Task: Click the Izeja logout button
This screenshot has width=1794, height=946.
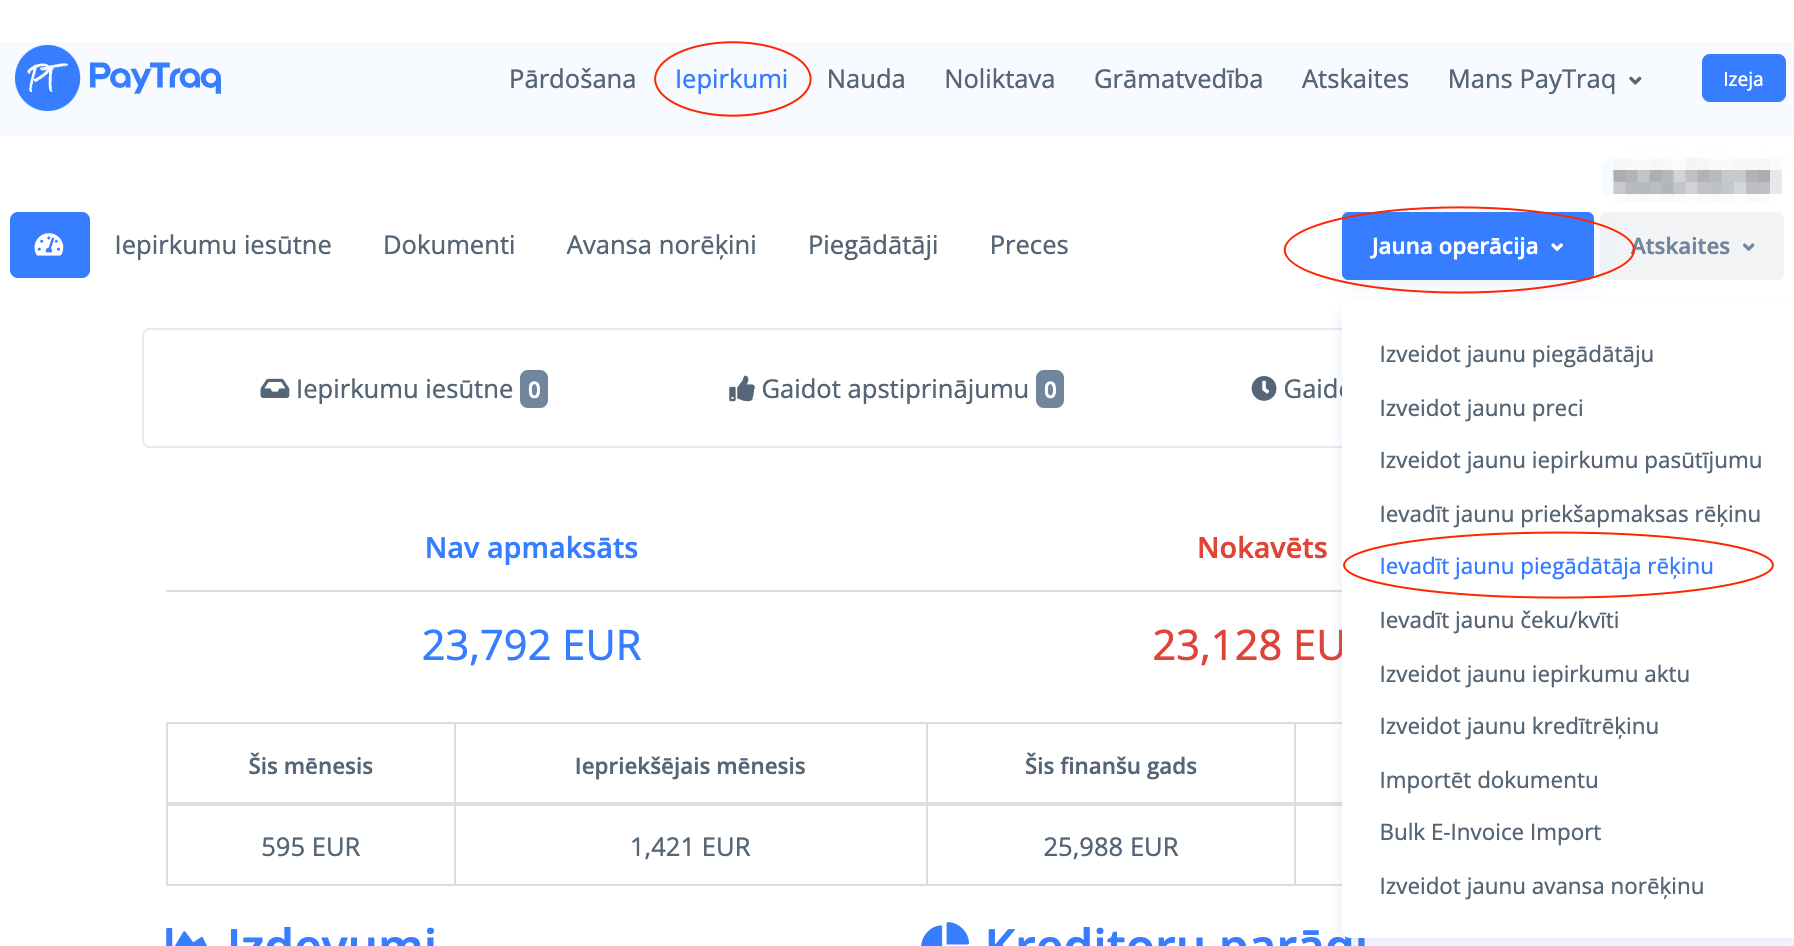Action: [x=1742, y=79]
